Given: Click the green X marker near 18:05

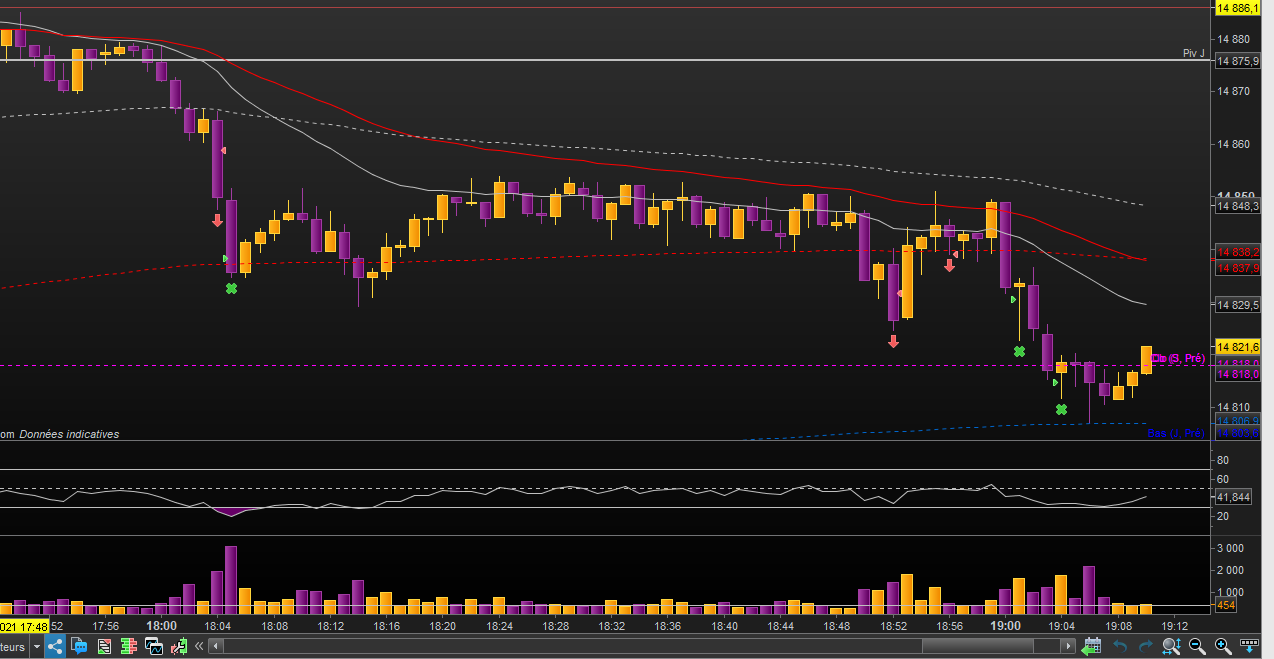Looking at the screenshot, I should click(231, 288).
